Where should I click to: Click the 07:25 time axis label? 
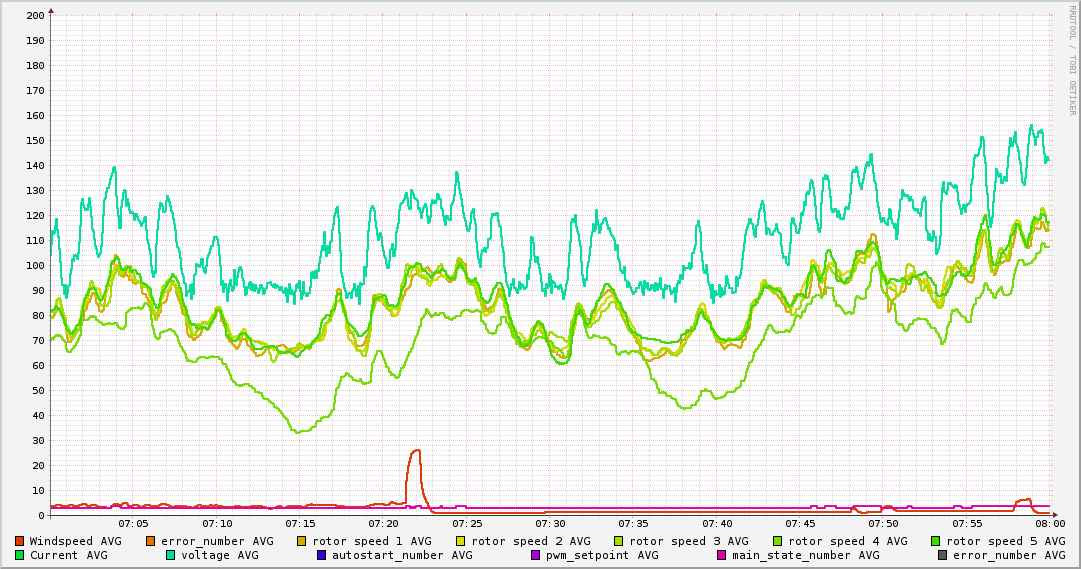click(466, 523)
